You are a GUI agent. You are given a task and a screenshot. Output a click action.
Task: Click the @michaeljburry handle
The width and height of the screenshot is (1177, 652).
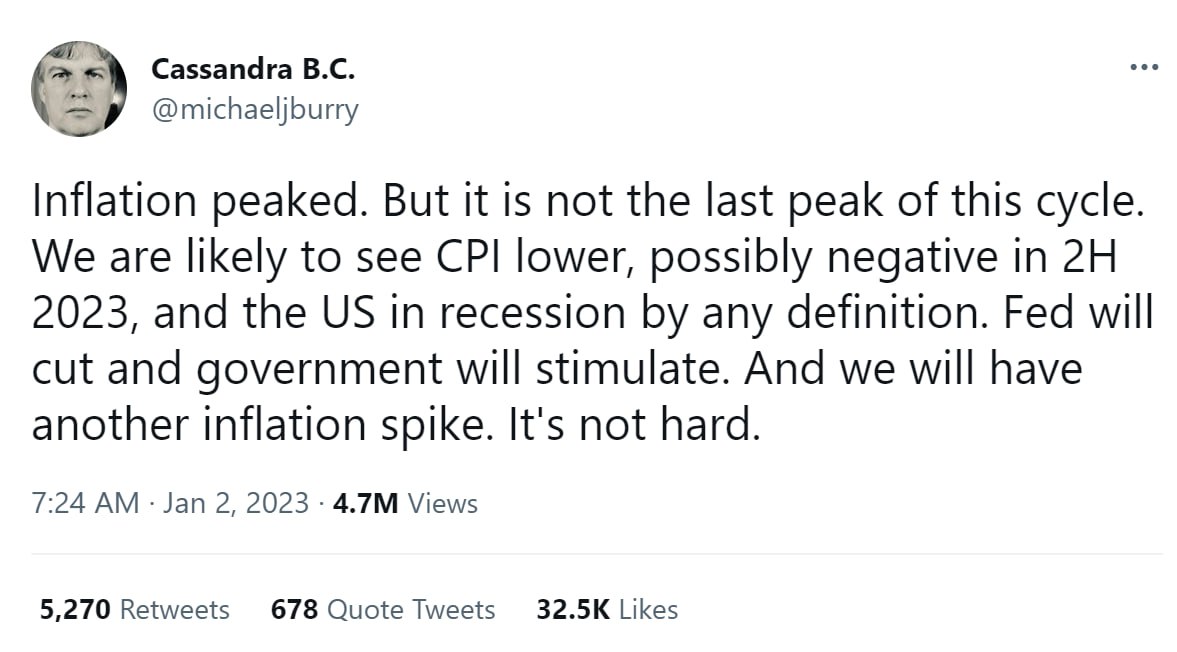(254, 109)
